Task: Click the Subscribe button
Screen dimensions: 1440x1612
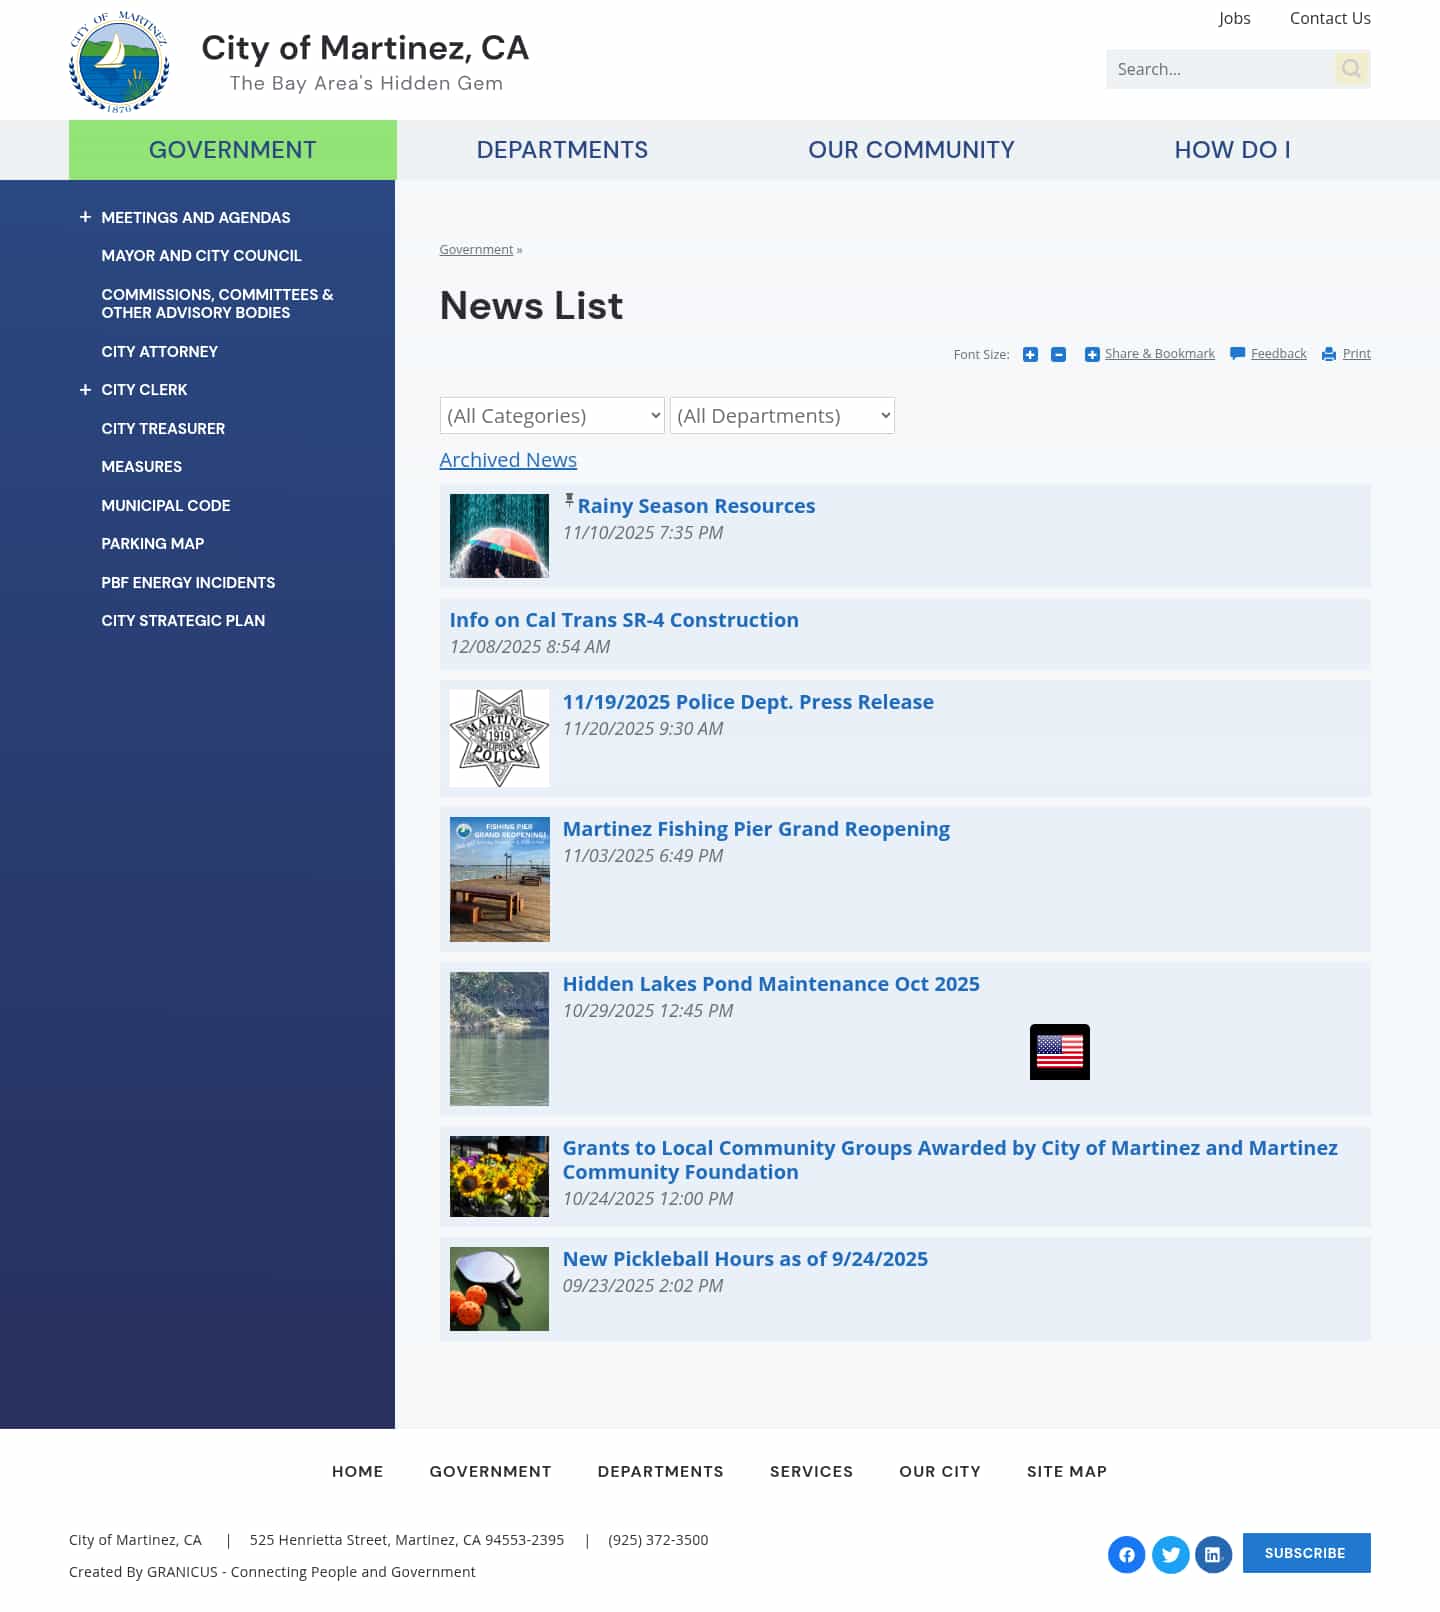Action: click(x=1306, y=1553)
